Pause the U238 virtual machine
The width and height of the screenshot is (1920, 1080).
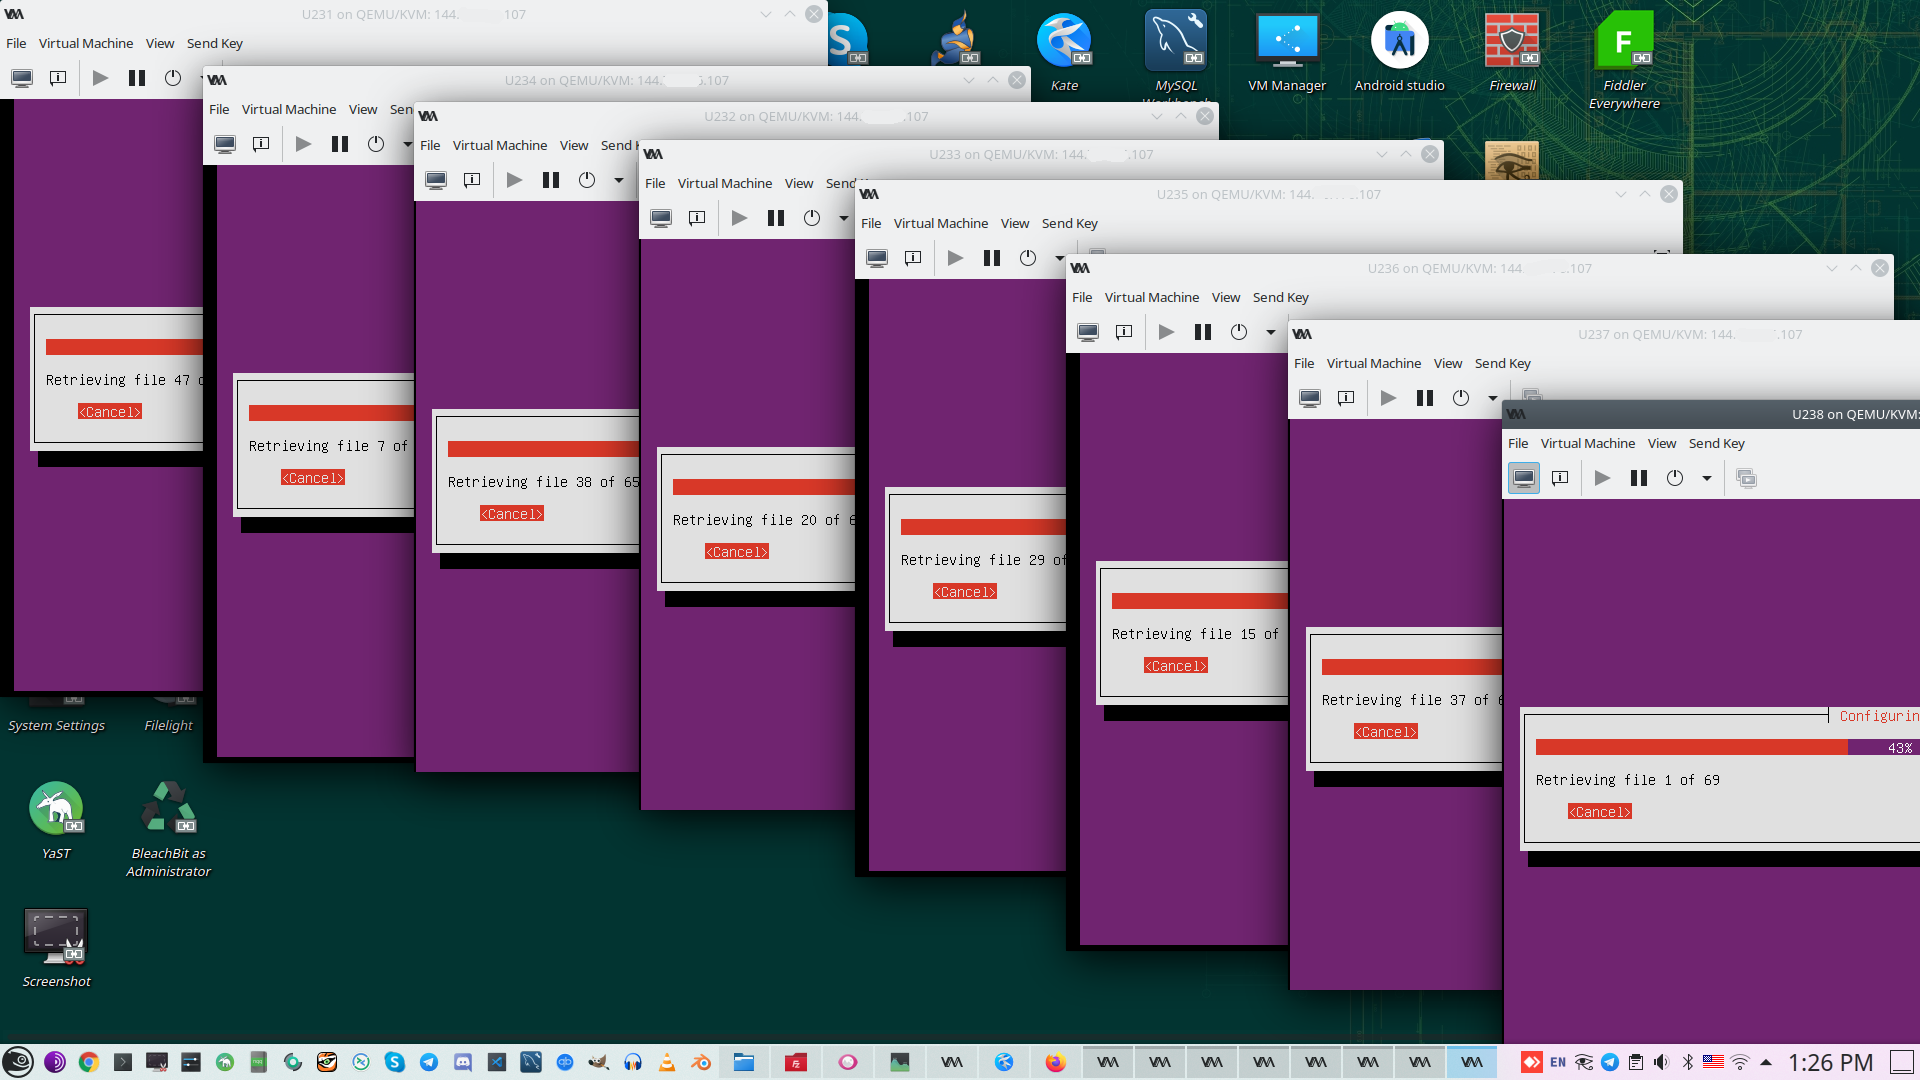1638,479
